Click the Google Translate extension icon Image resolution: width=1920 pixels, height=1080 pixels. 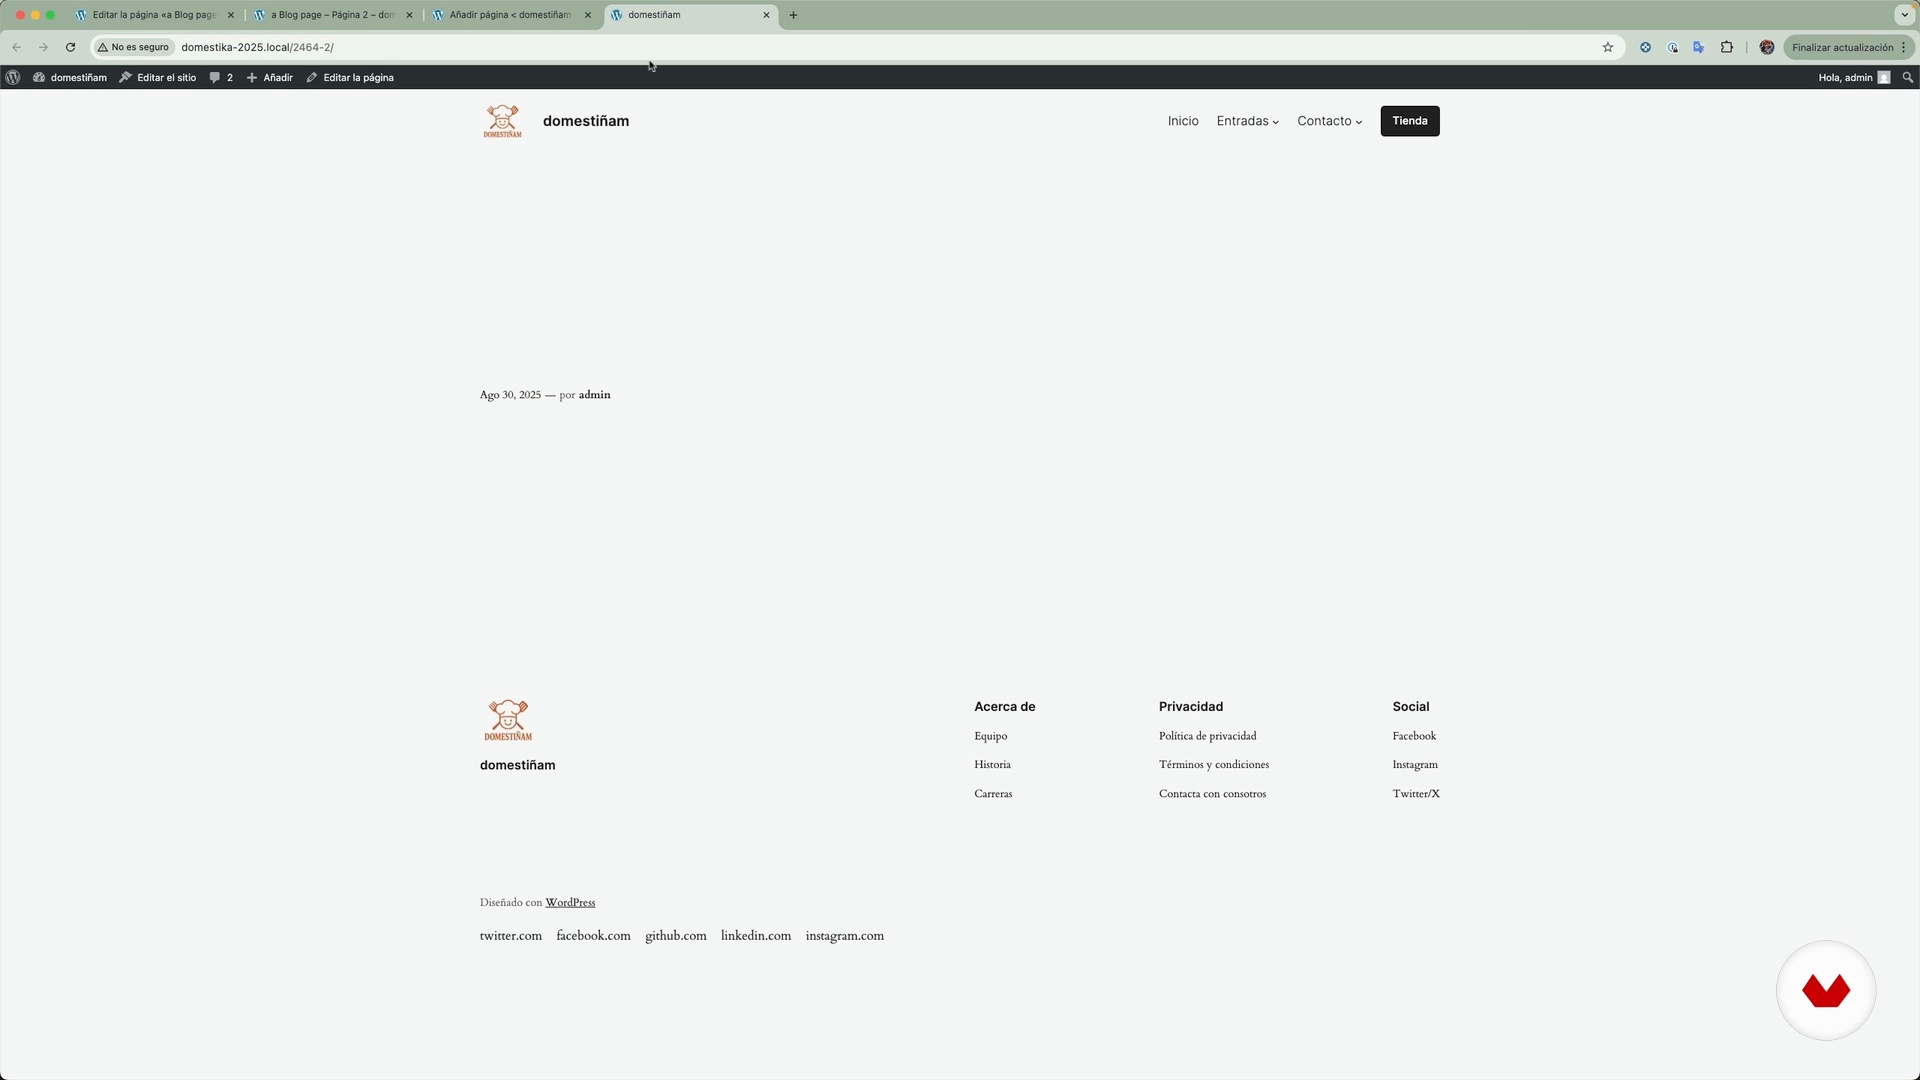point(1699,47)
